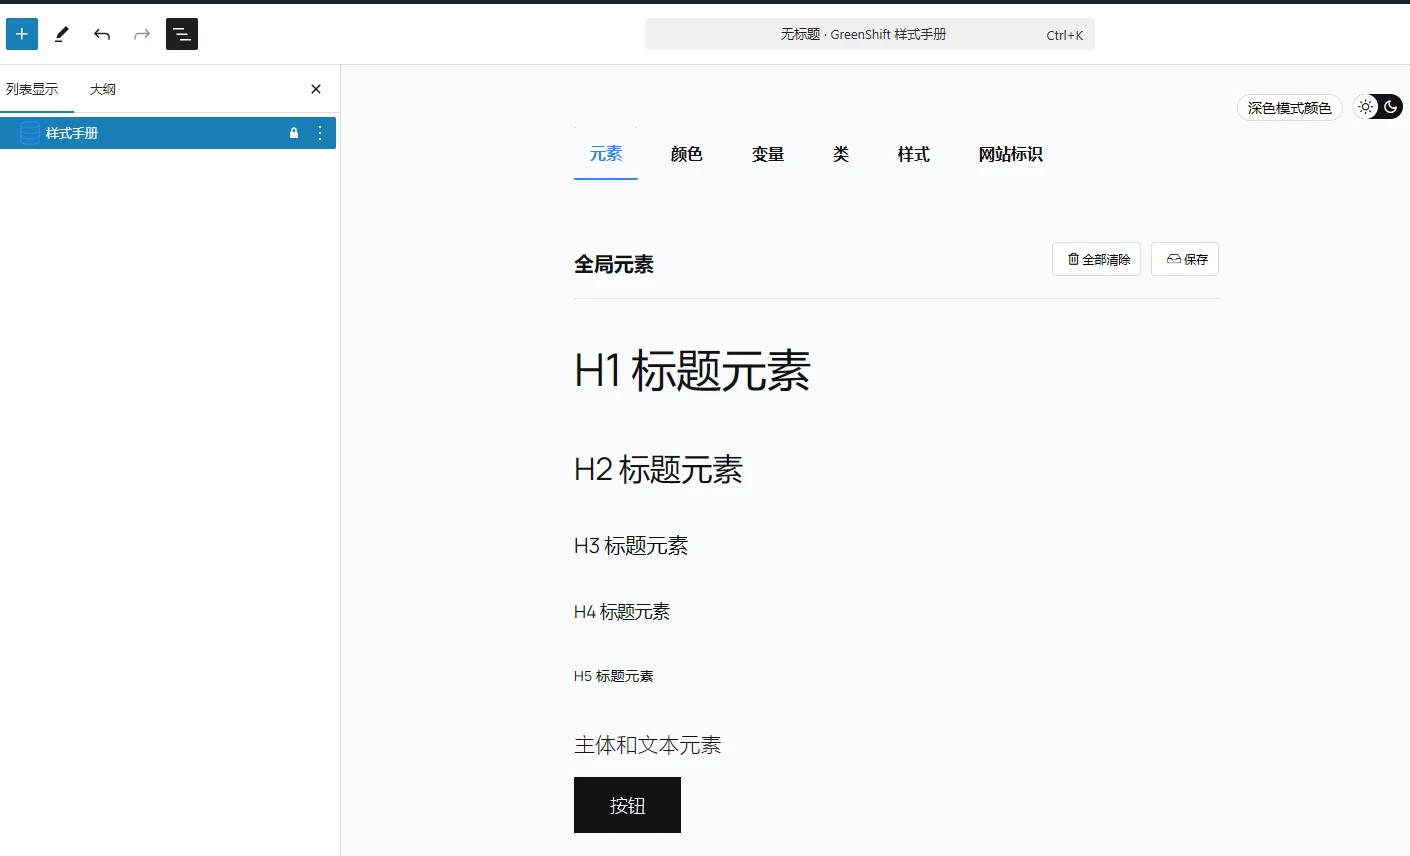
Task: Click the undo arrow icon
Action: click(x=101, y=33)
